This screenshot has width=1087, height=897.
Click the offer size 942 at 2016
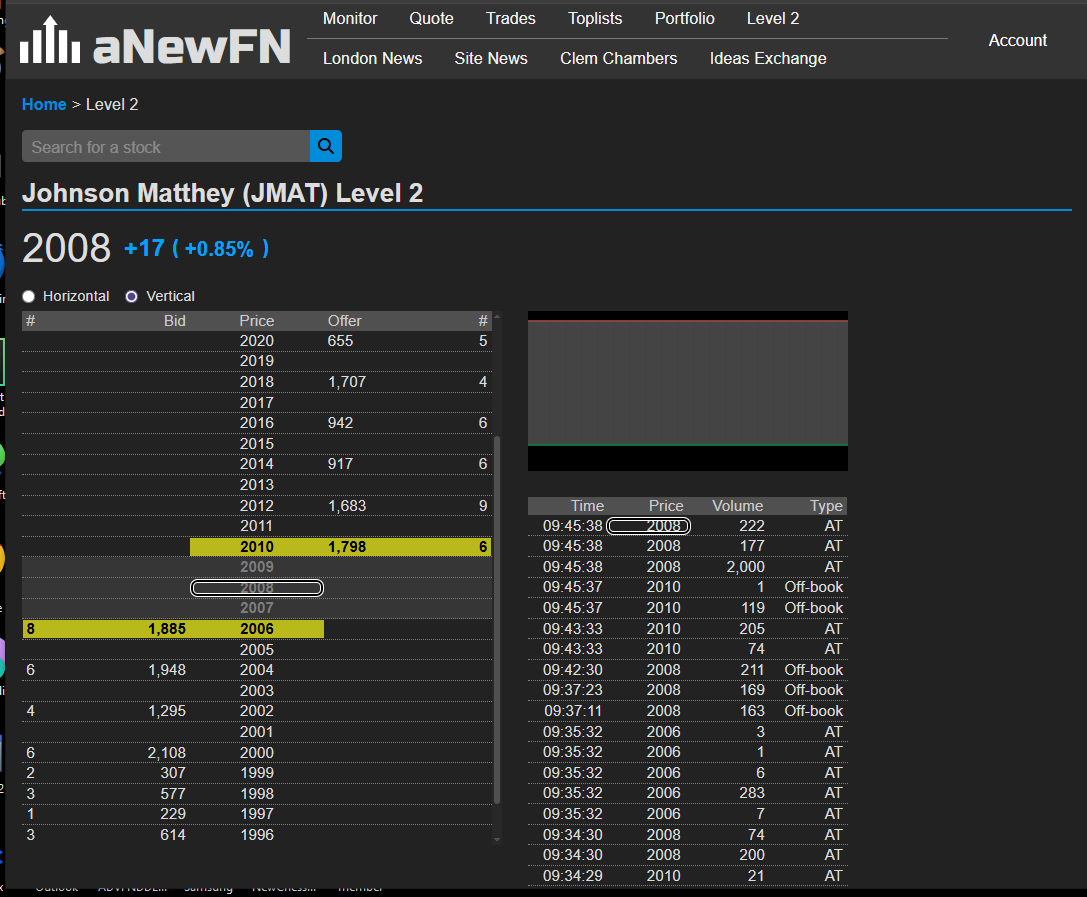coord(340,423)
